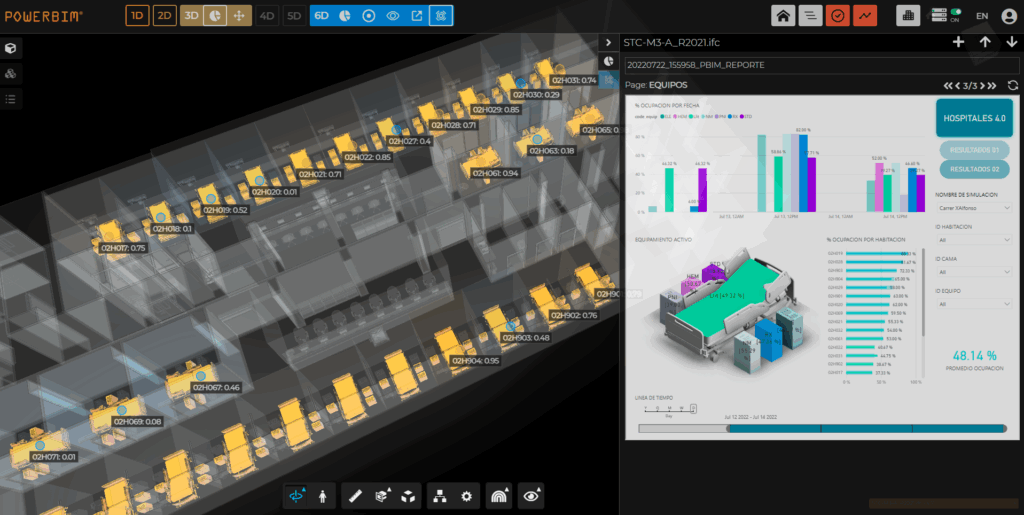Select the 1D view mode

(x=138, y=16)
